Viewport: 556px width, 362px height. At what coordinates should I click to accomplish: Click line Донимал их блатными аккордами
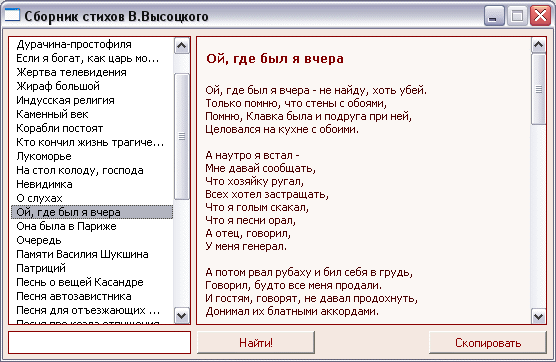(x=292, y=311)
